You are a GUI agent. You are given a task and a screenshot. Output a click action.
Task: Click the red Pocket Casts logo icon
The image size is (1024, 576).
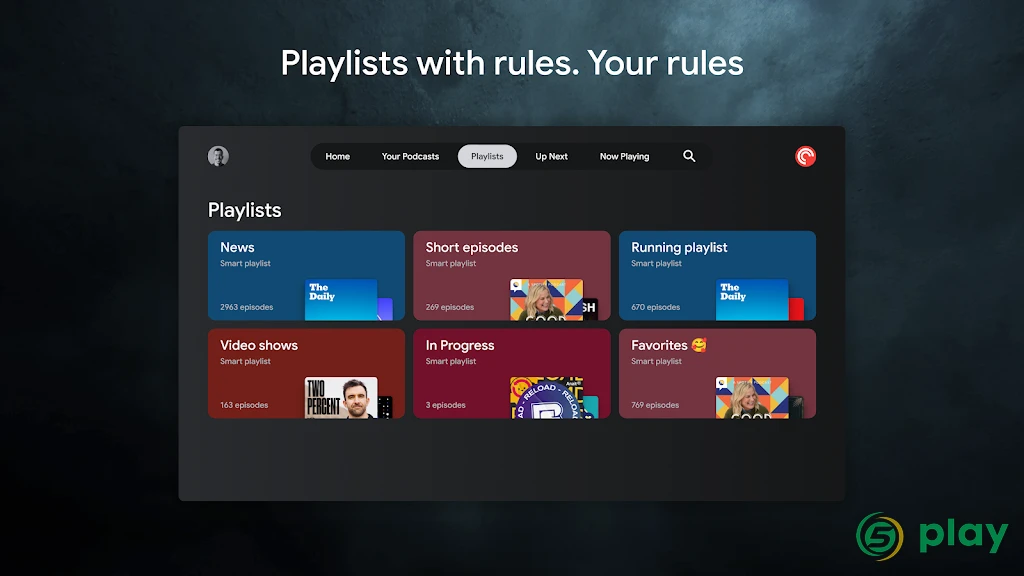pyautogui.click(x=805, y=156)
